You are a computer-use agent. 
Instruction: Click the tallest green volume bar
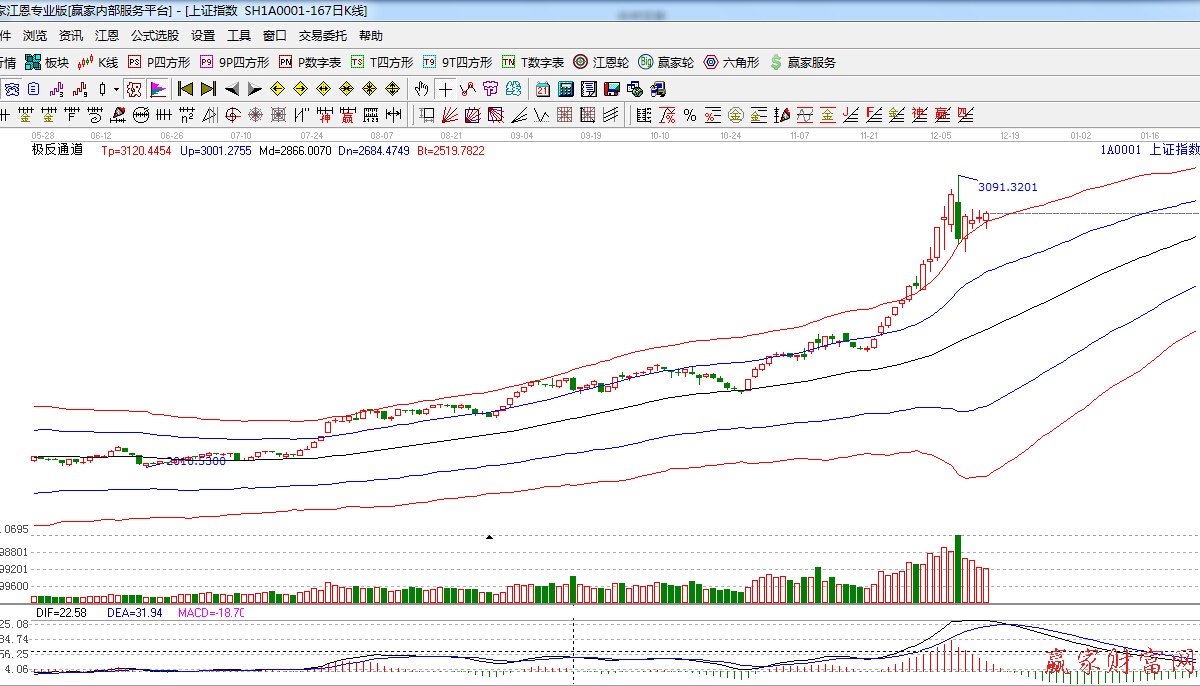click(958, 568)
